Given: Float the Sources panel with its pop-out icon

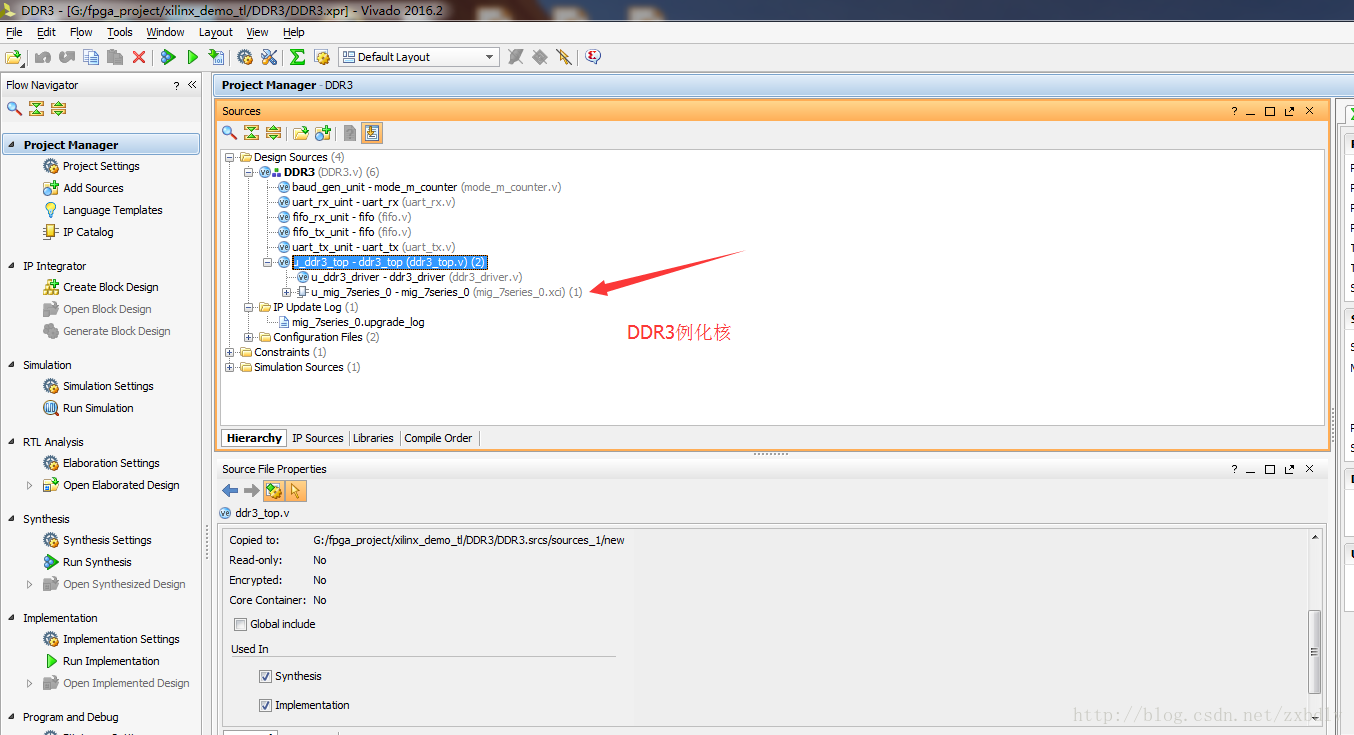Looking at the screenshot, I should coord(1290,111).
